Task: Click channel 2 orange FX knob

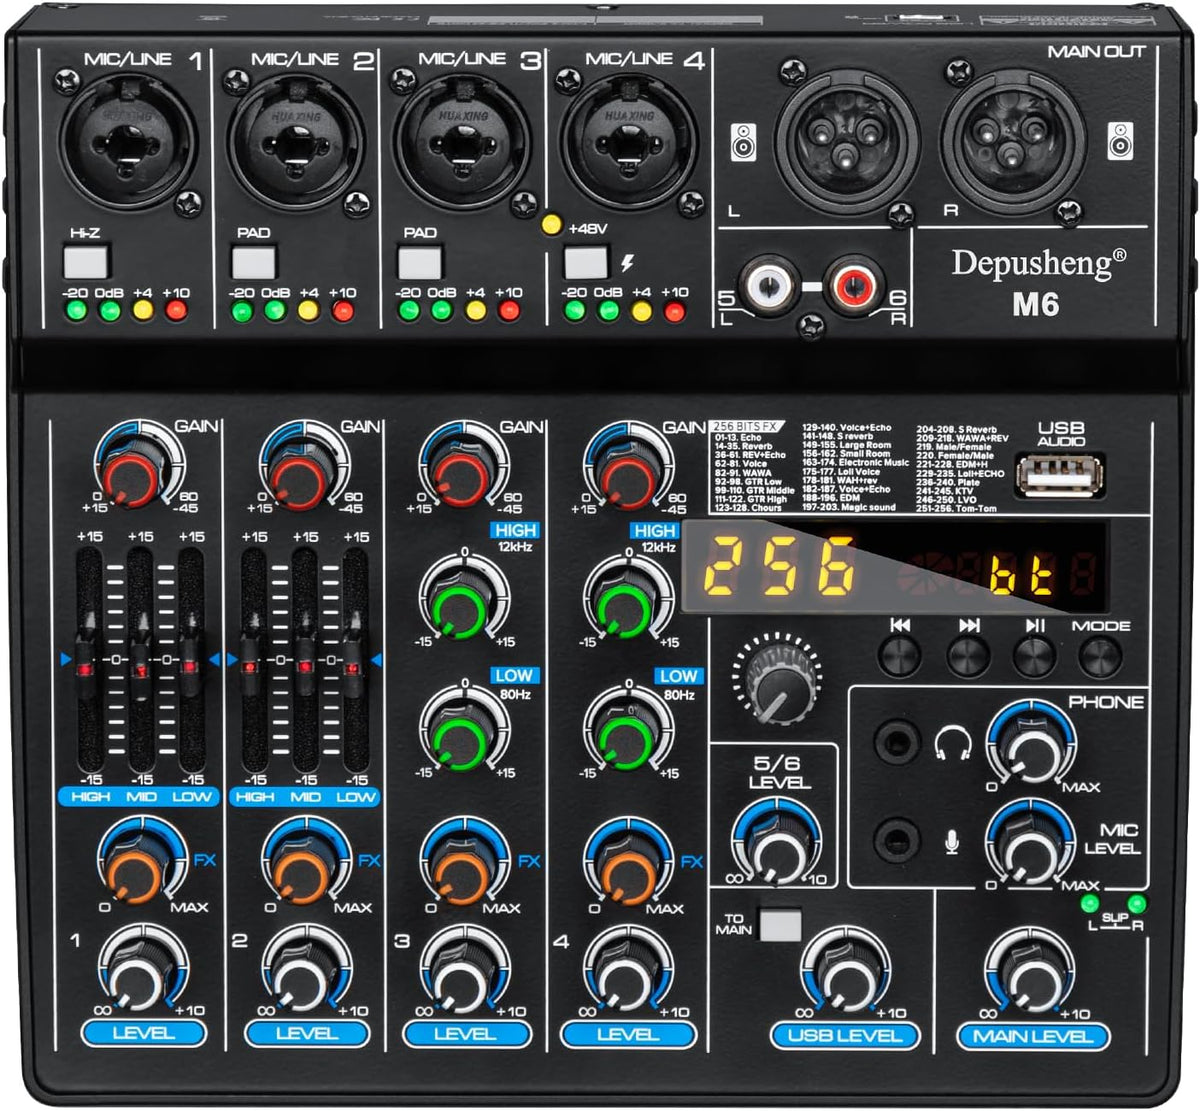Action: click(301, 872)
